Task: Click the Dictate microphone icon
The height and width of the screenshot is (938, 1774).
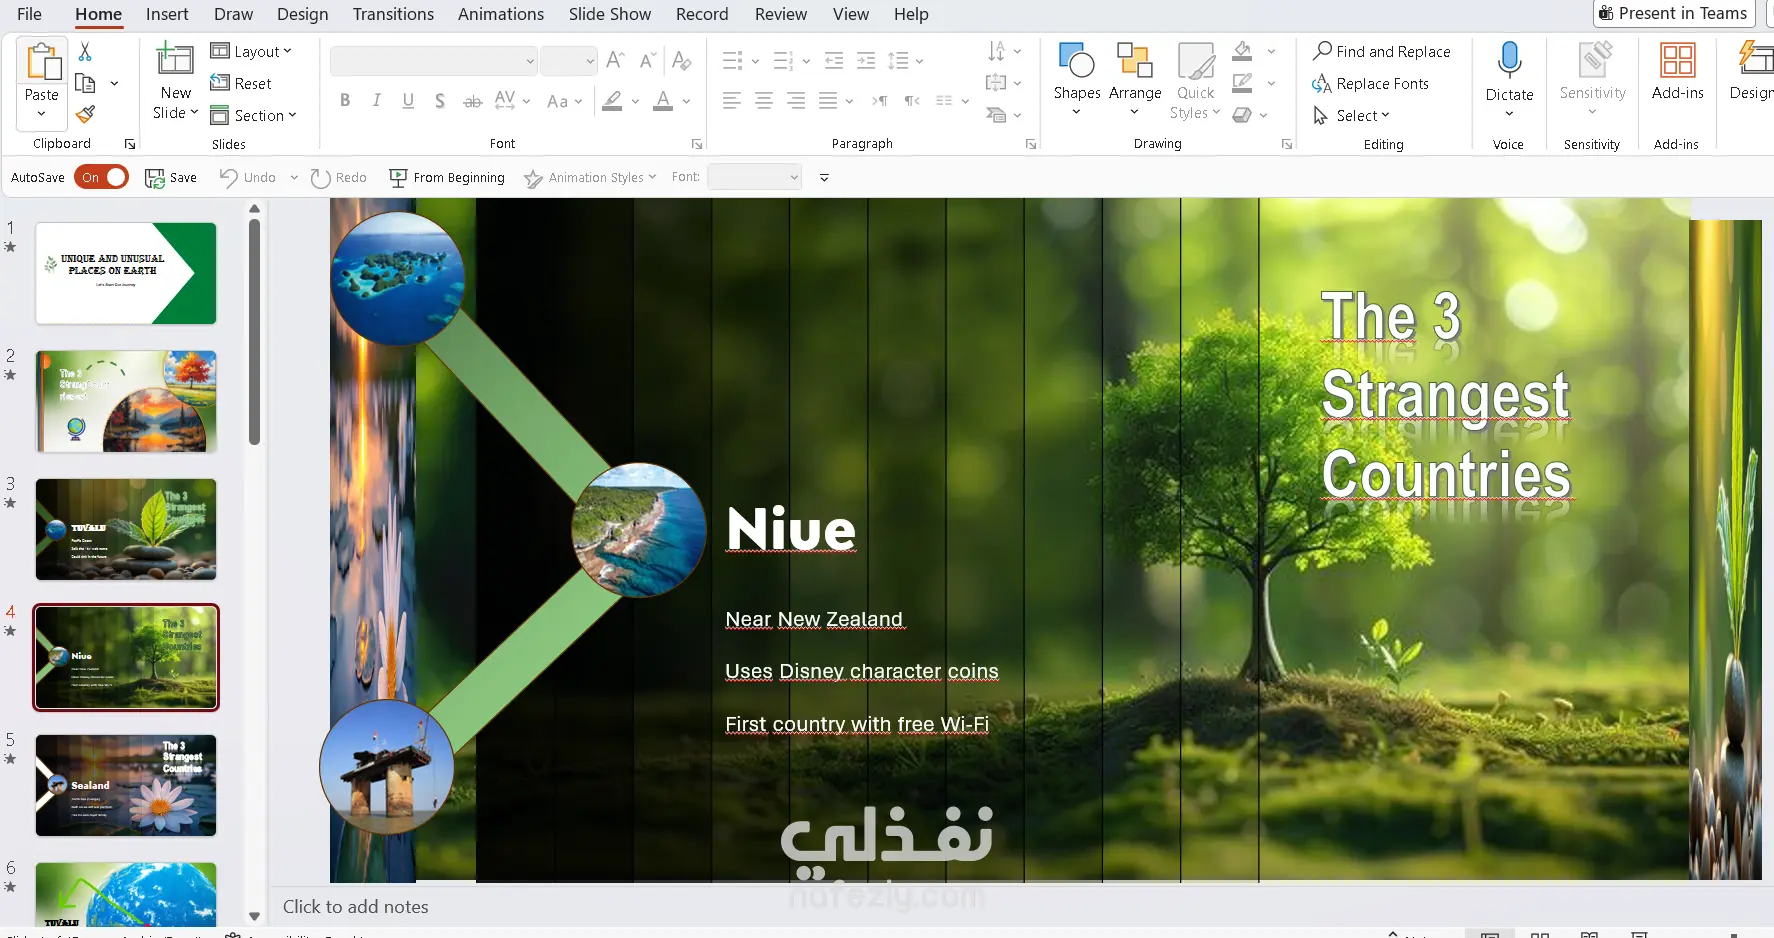Action: click(1509, 62)
